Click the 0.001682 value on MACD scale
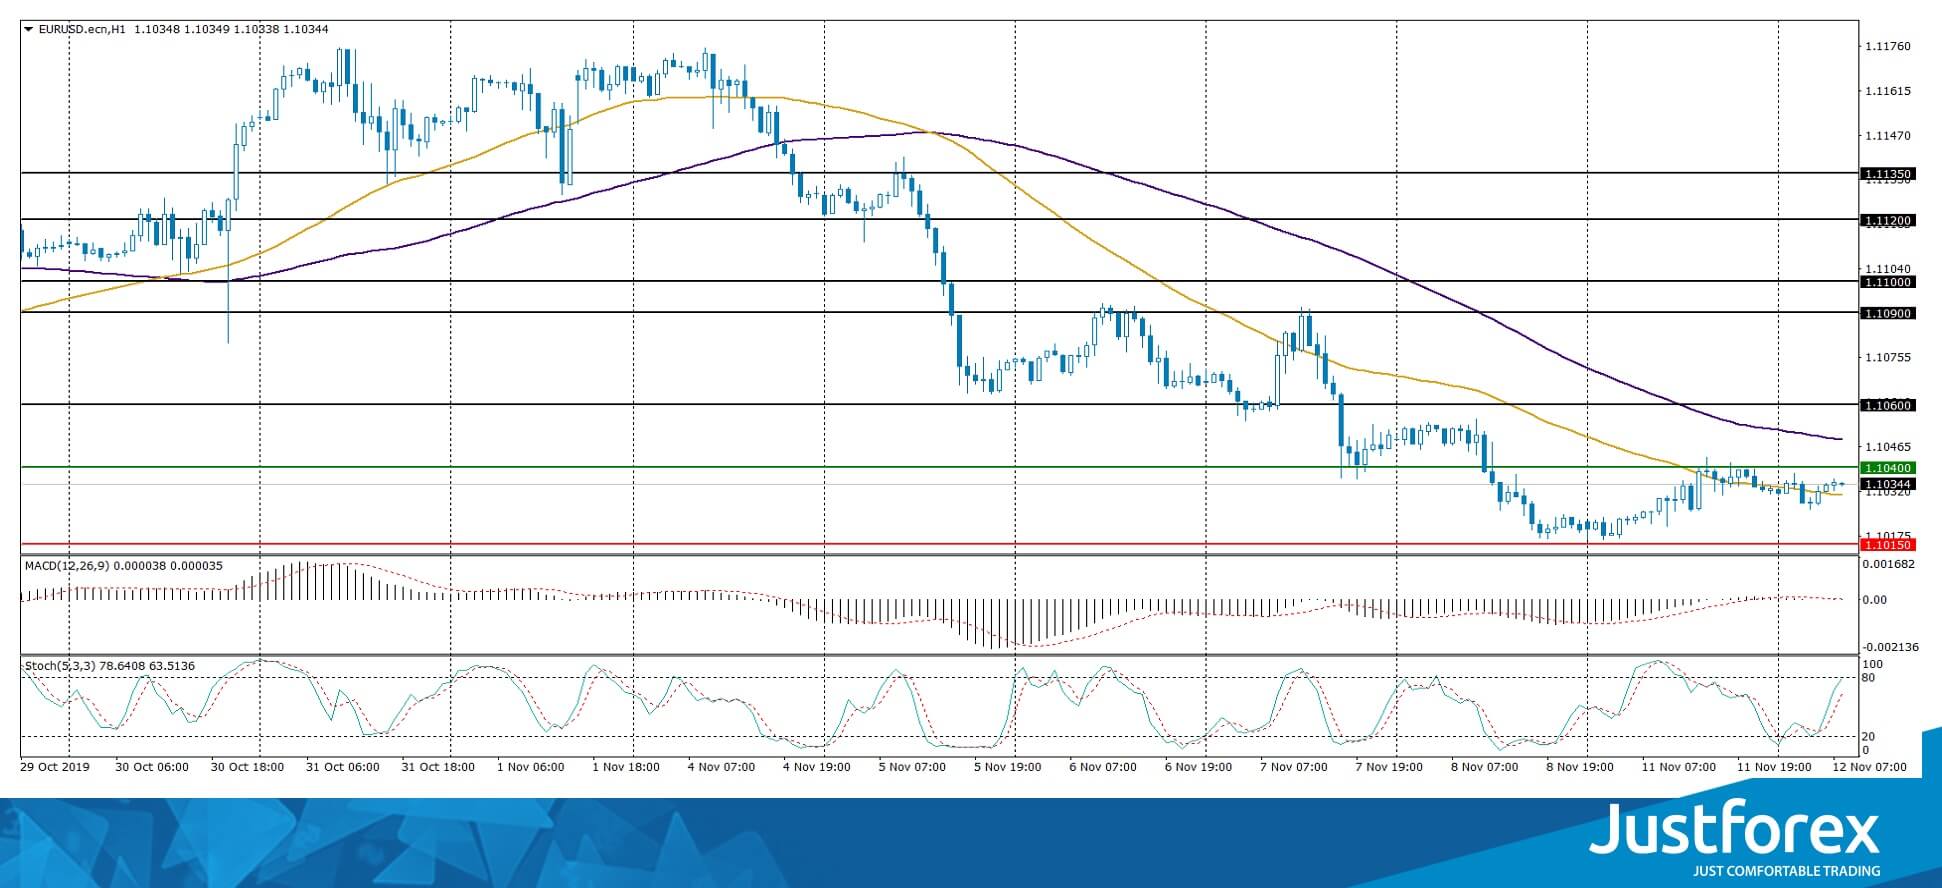This screenshot has width=1942, height=888. 1888,564
